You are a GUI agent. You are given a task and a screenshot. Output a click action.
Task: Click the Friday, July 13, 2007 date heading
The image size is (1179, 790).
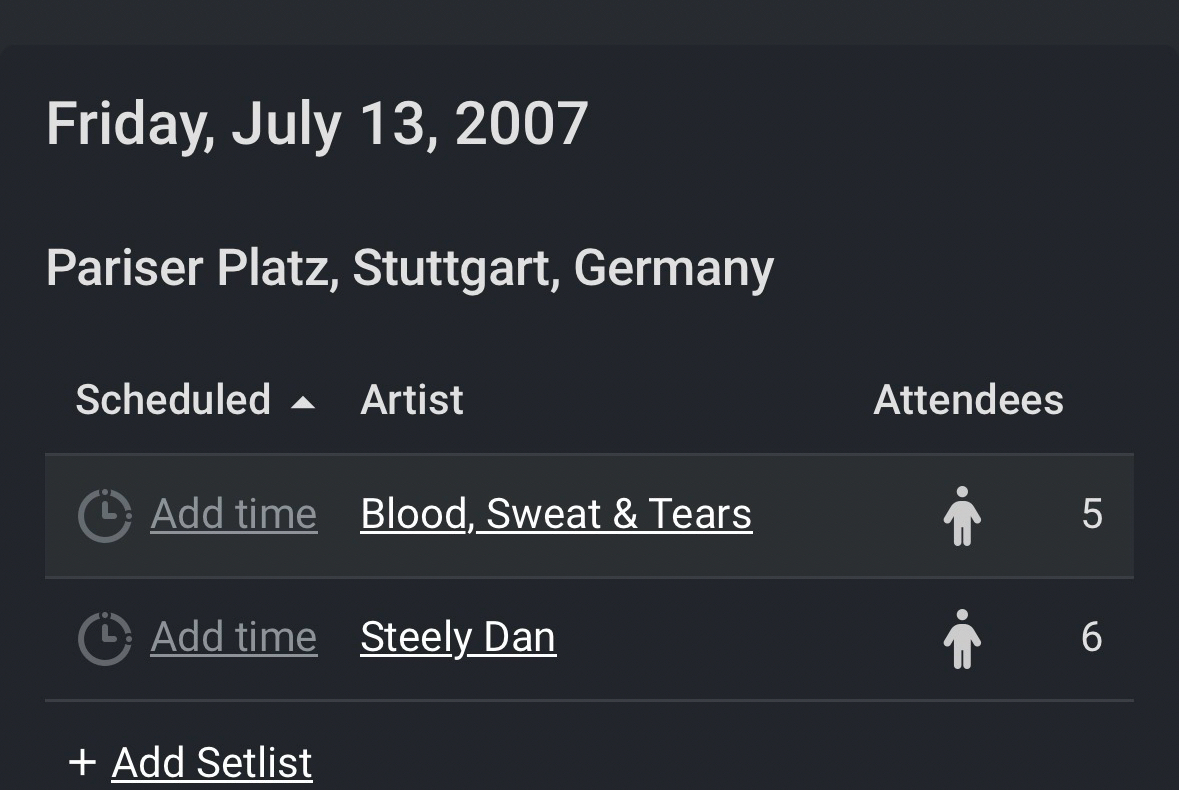click(317, 124)
